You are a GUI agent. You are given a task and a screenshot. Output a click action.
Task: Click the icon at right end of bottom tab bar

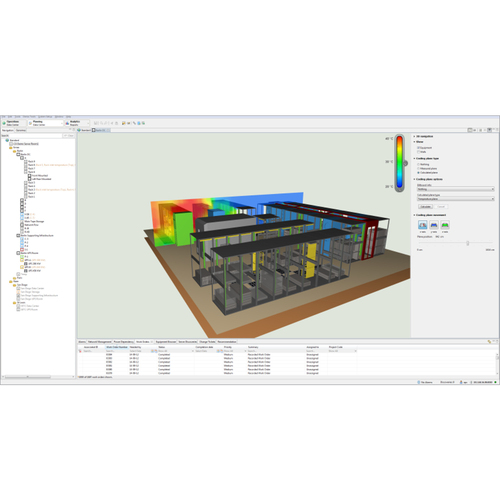[489, 342]
